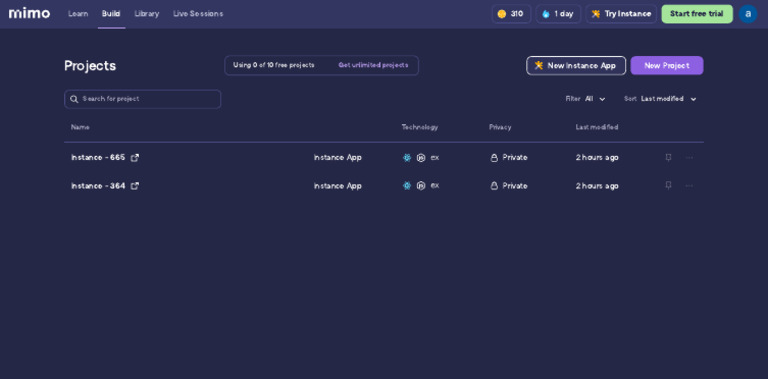Open the Library tab

coord(147,14)
